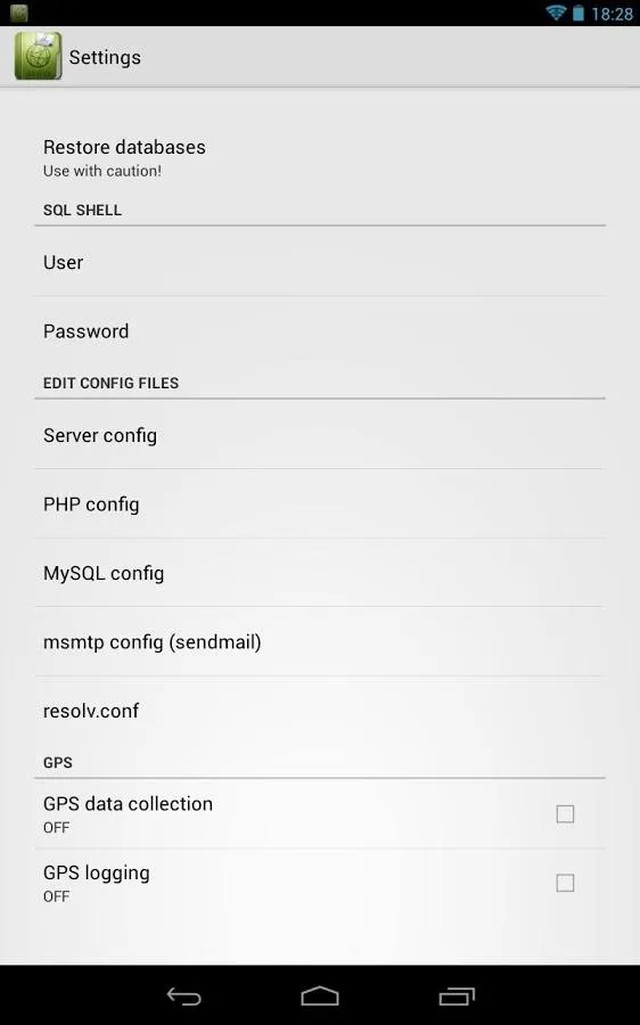Open msmtp config (sendmail) entry
Image resolution: width=640 pixels, height=1025 pixels.
pyautogui.click(x=152, y=642)
